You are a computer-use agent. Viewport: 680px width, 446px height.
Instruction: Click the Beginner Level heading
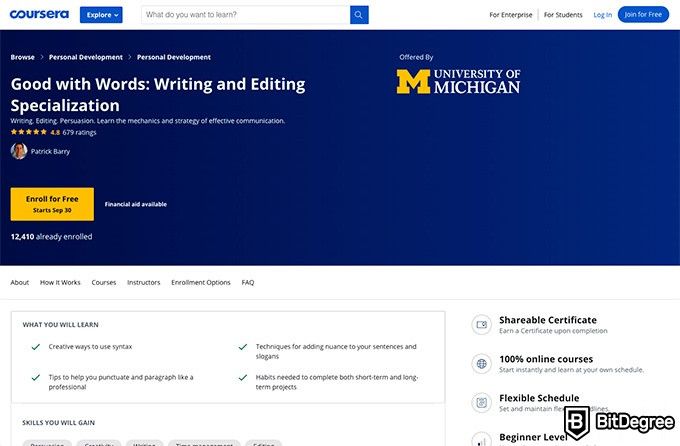point(533,437)
